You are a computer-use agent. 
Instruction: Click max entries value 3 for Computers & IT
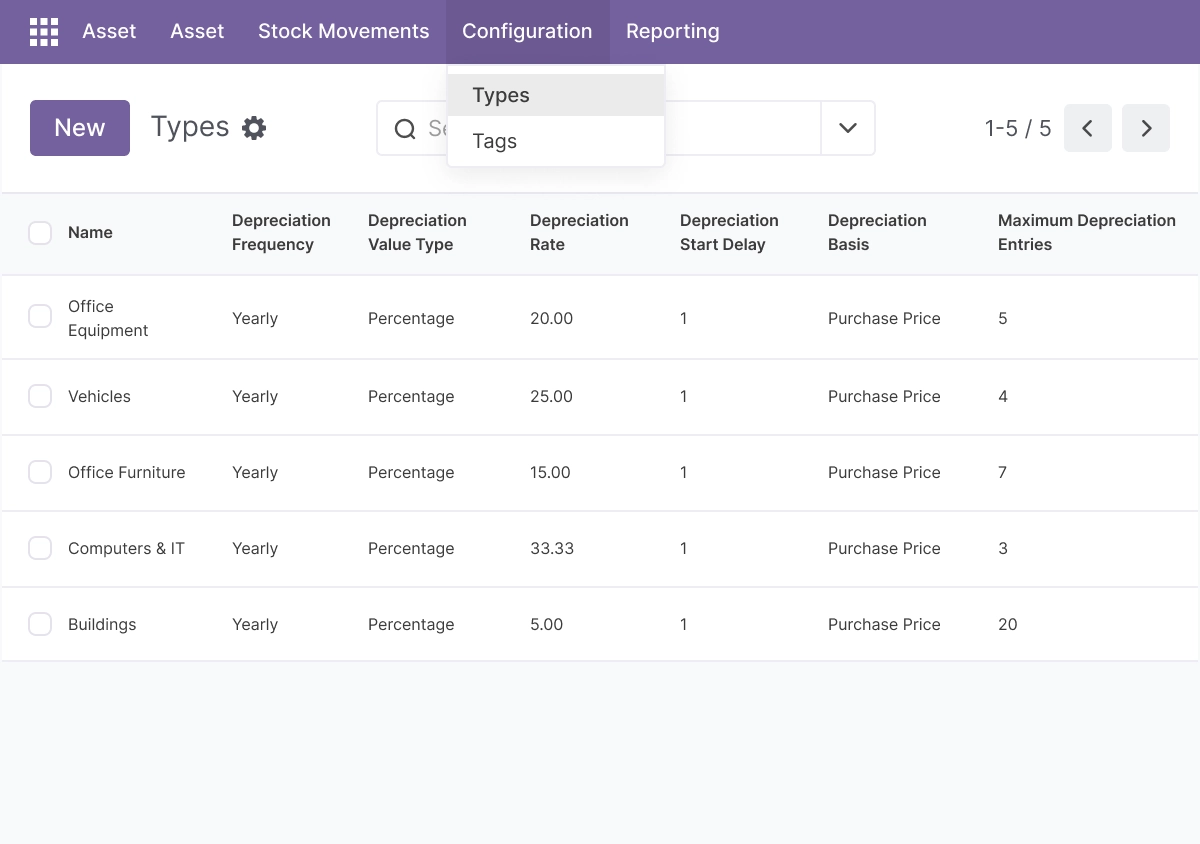pyautogui.click(x=1003, y=548)
